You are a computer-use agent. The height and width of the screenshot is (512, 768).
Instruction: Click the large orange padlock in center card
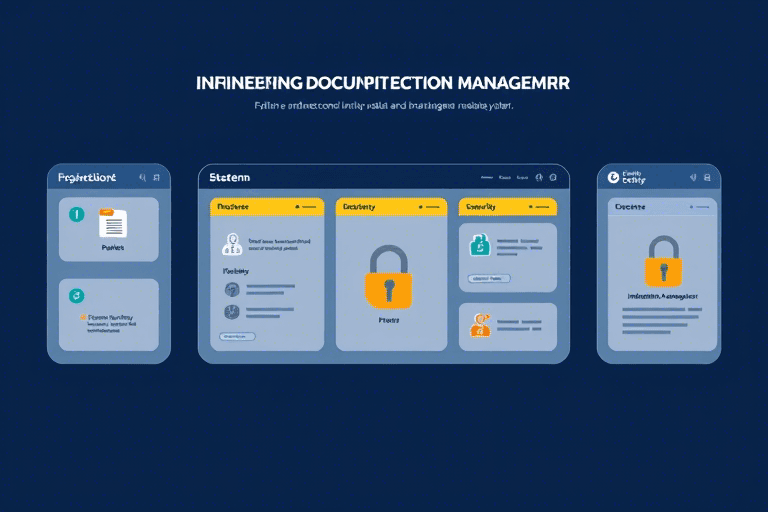coord(387,277)
